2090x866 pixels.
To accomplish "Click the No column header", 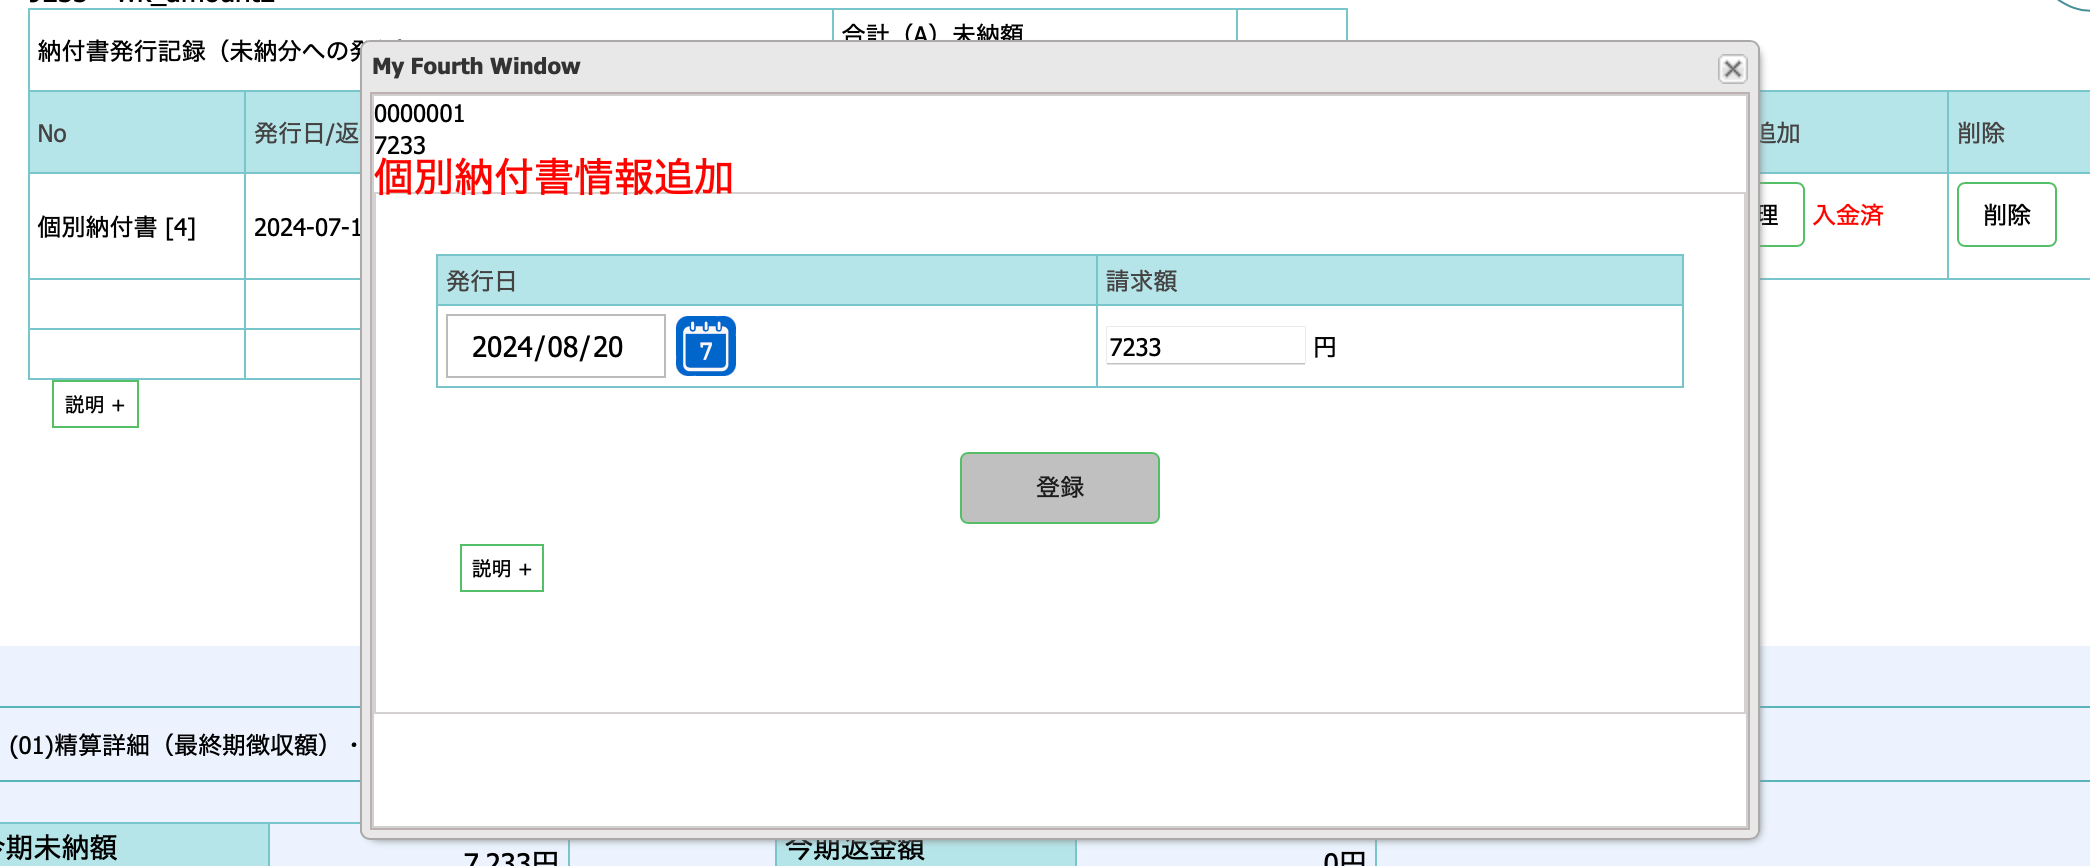I will (52, 133).
